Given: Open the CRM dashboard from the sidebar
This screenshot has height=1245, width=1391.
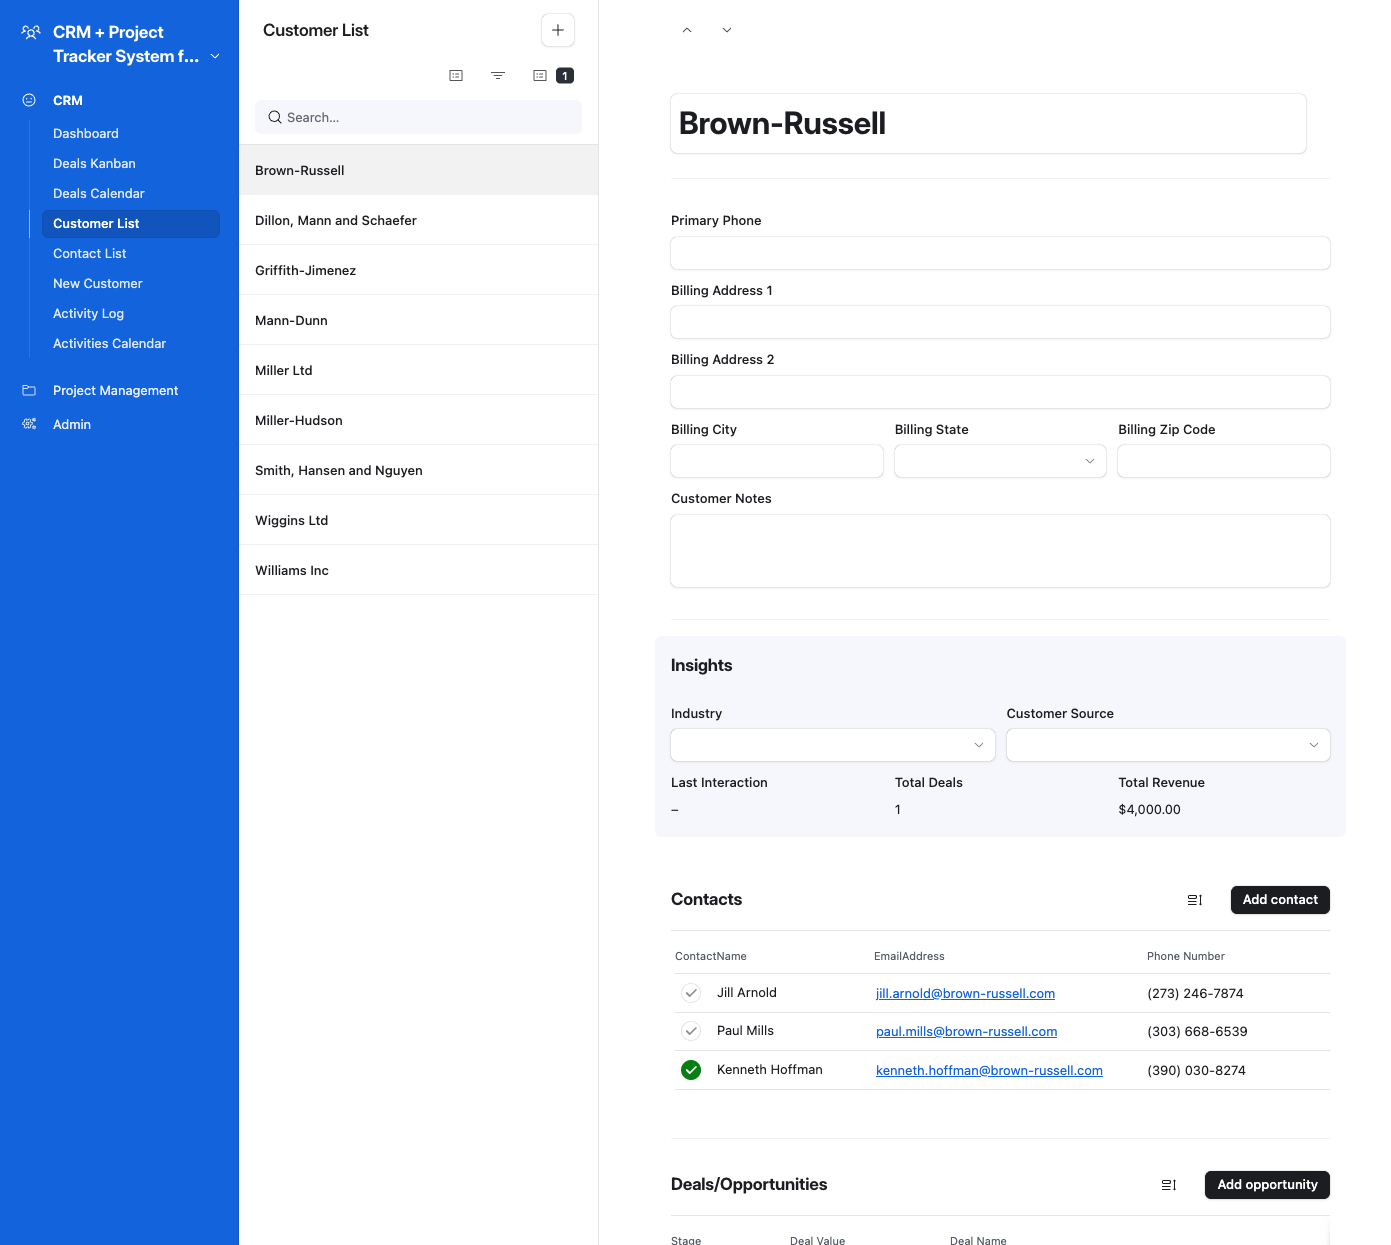Looking at the screenshot, I should (x=85, y=133).
